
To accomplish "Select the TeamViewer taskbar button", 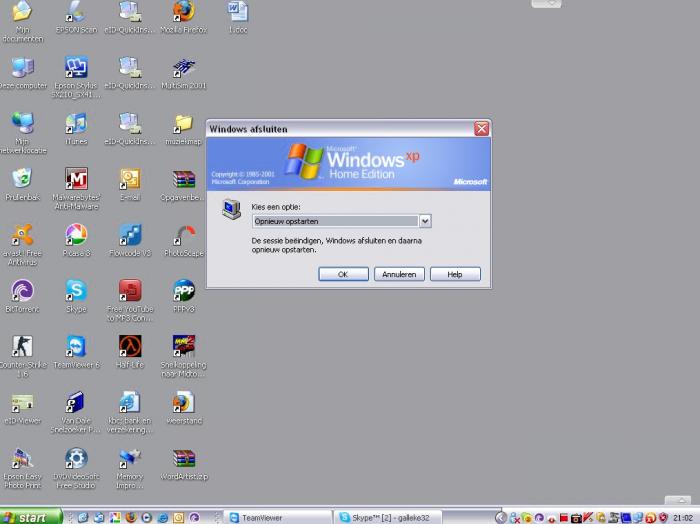I will pyautogui.click(x=278, y=517).
